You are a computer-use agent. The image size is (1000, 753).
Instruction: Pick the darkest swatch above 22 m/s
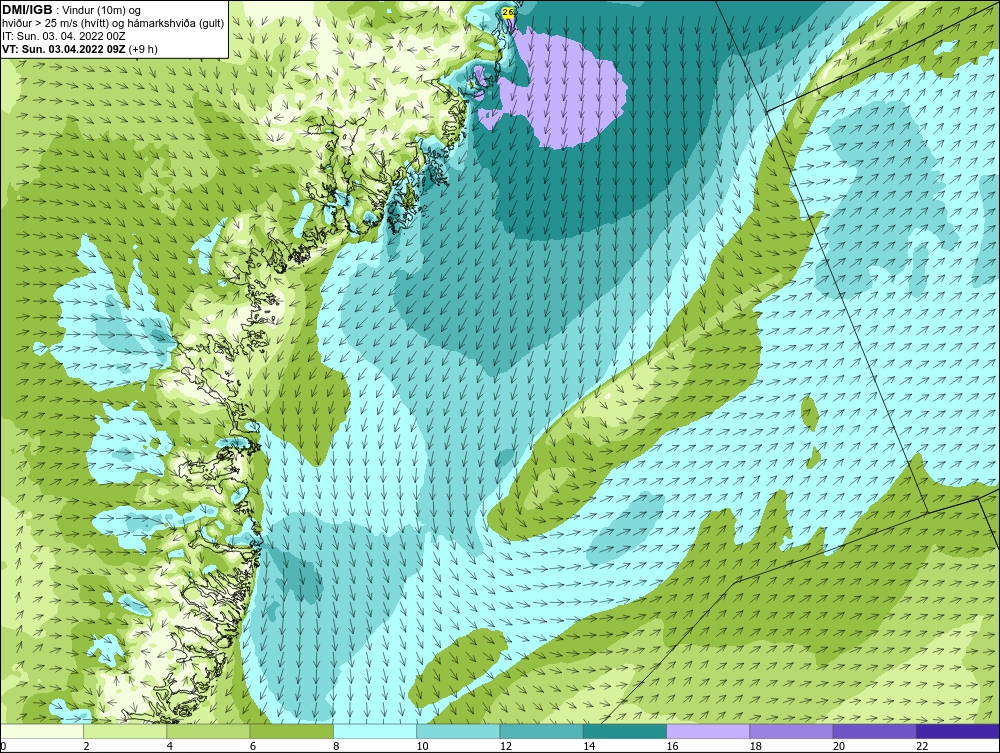958,731
